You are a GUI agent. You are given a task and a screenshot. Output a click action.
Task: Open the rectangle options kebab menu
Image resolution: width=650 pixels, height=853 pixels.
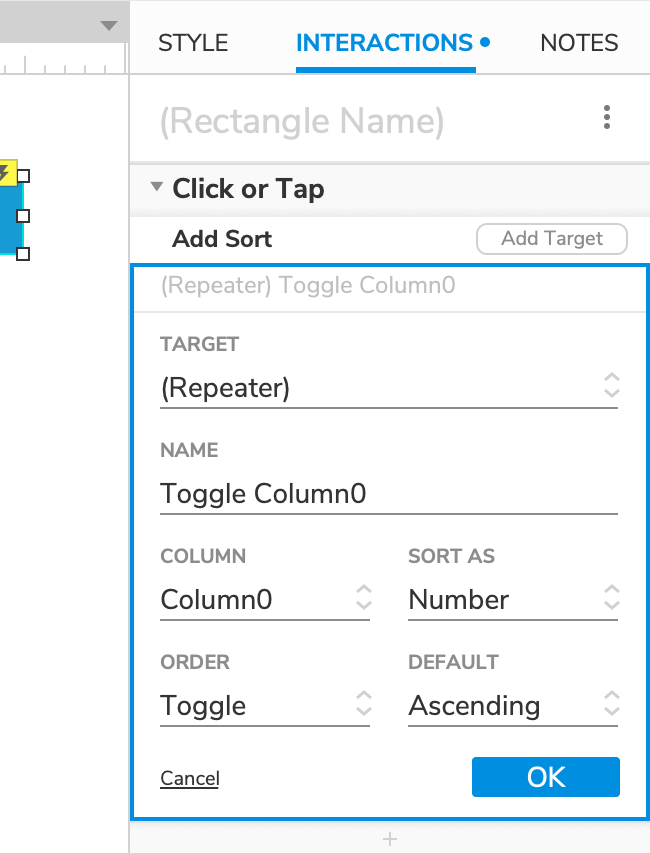point(607,117)
